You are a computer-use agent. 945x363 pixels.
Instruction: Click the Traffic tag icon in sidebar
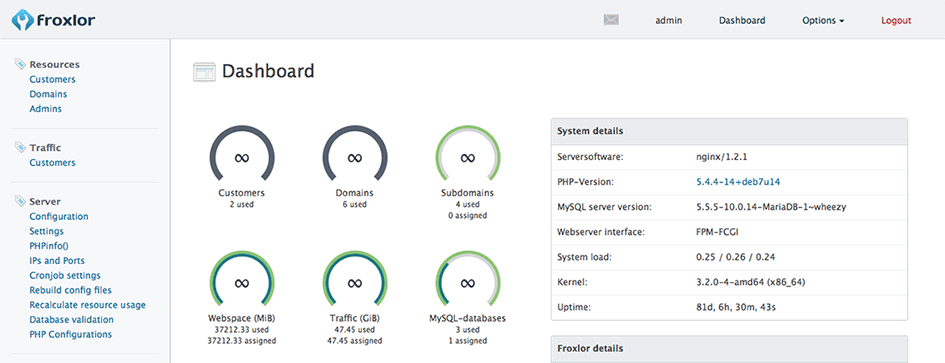point(20,147)
